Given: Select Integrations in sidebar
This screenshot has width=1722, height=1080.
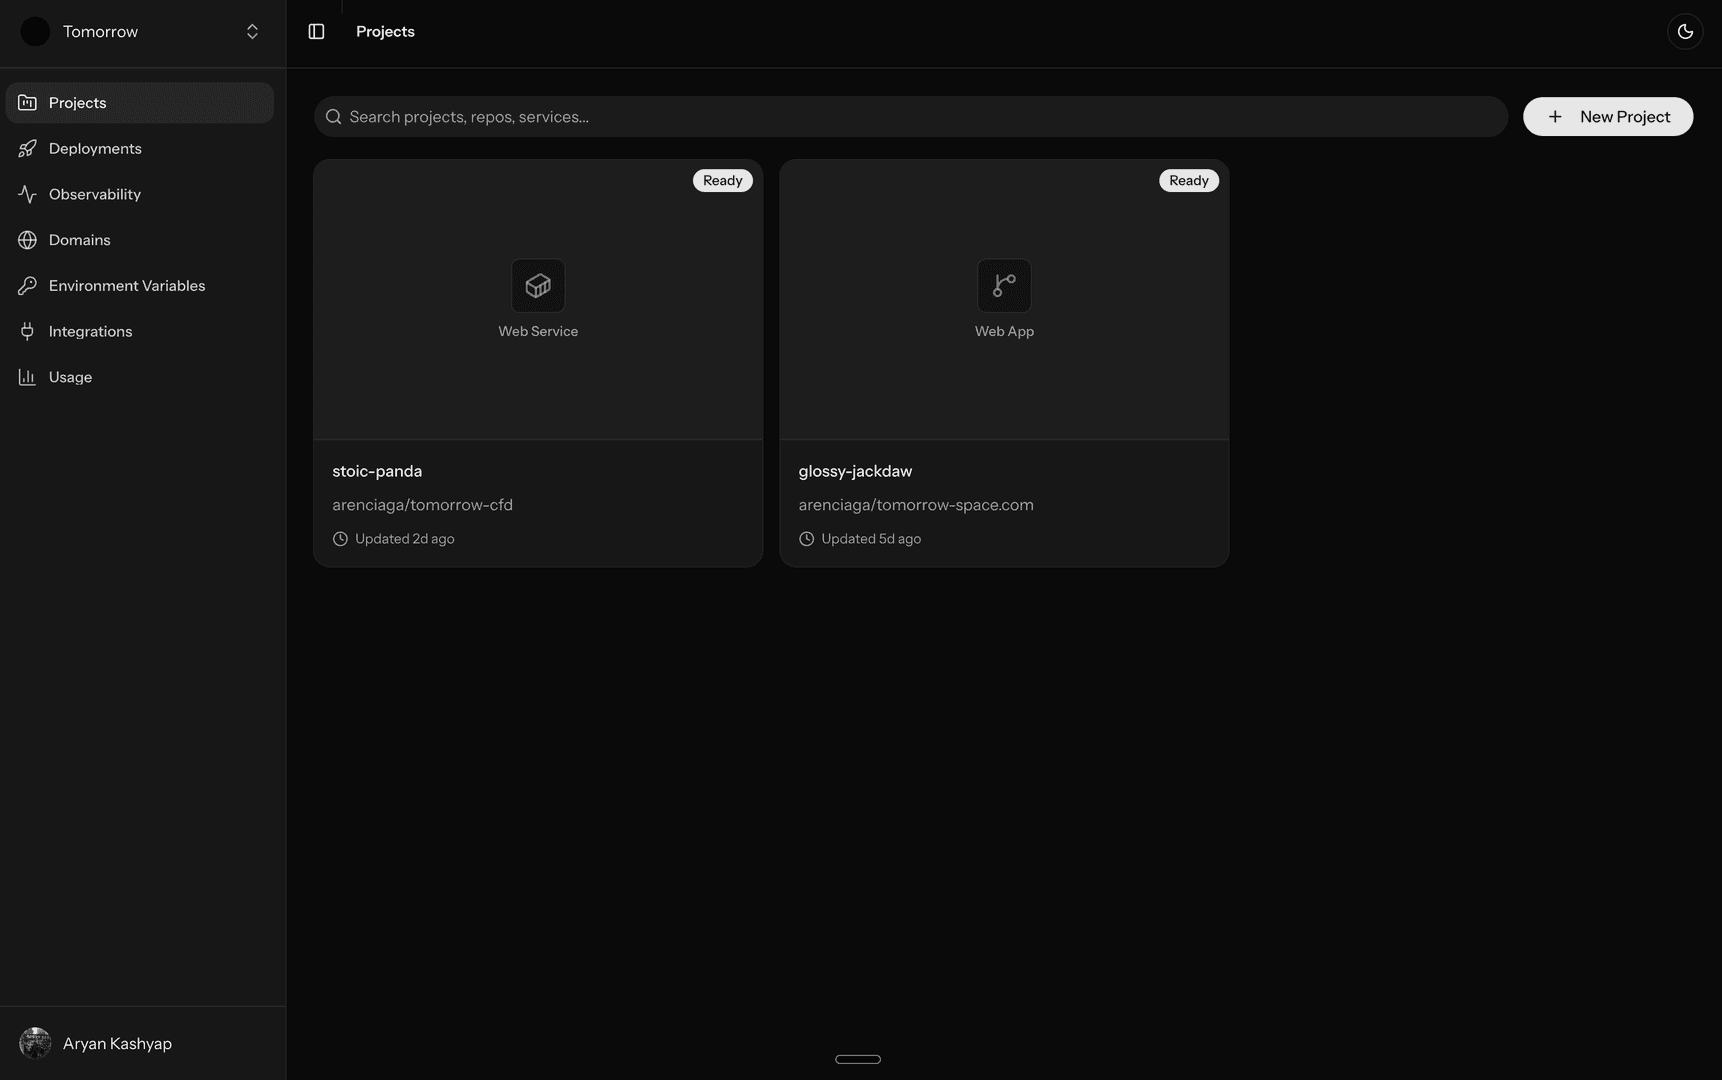Looking at the screenshot, I should (x=140, y=332).
